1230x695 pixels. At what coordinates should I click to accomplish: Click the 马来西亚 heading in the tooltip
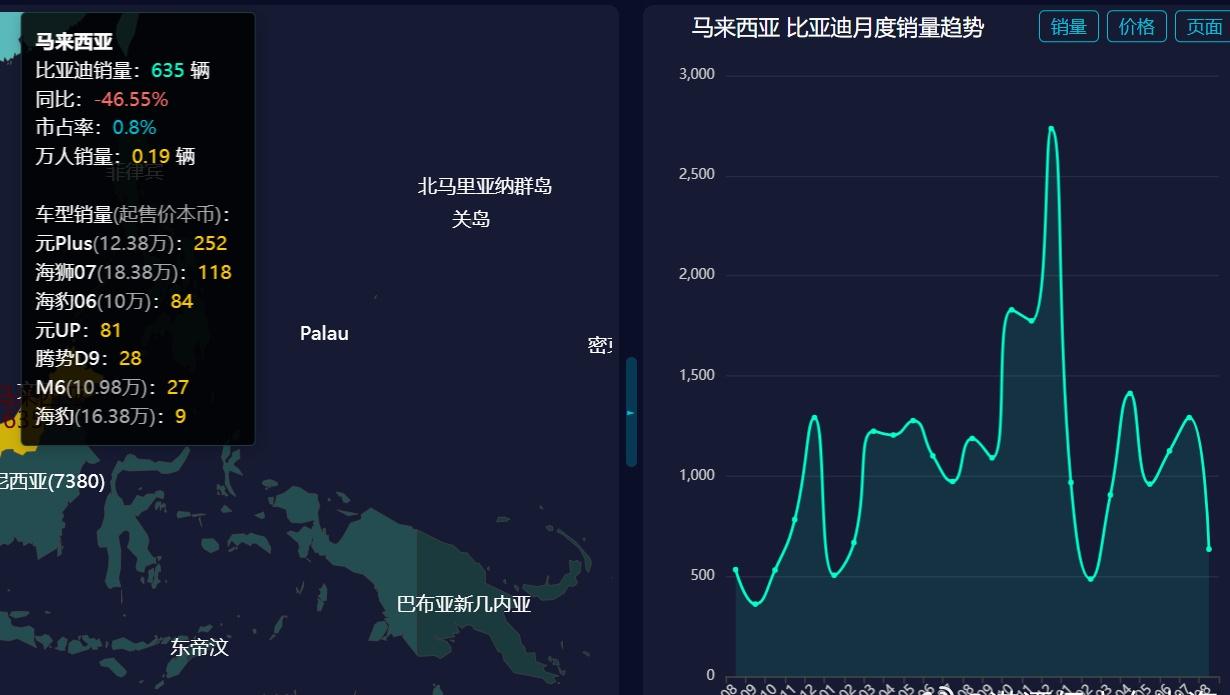click(x=74, y=42)
